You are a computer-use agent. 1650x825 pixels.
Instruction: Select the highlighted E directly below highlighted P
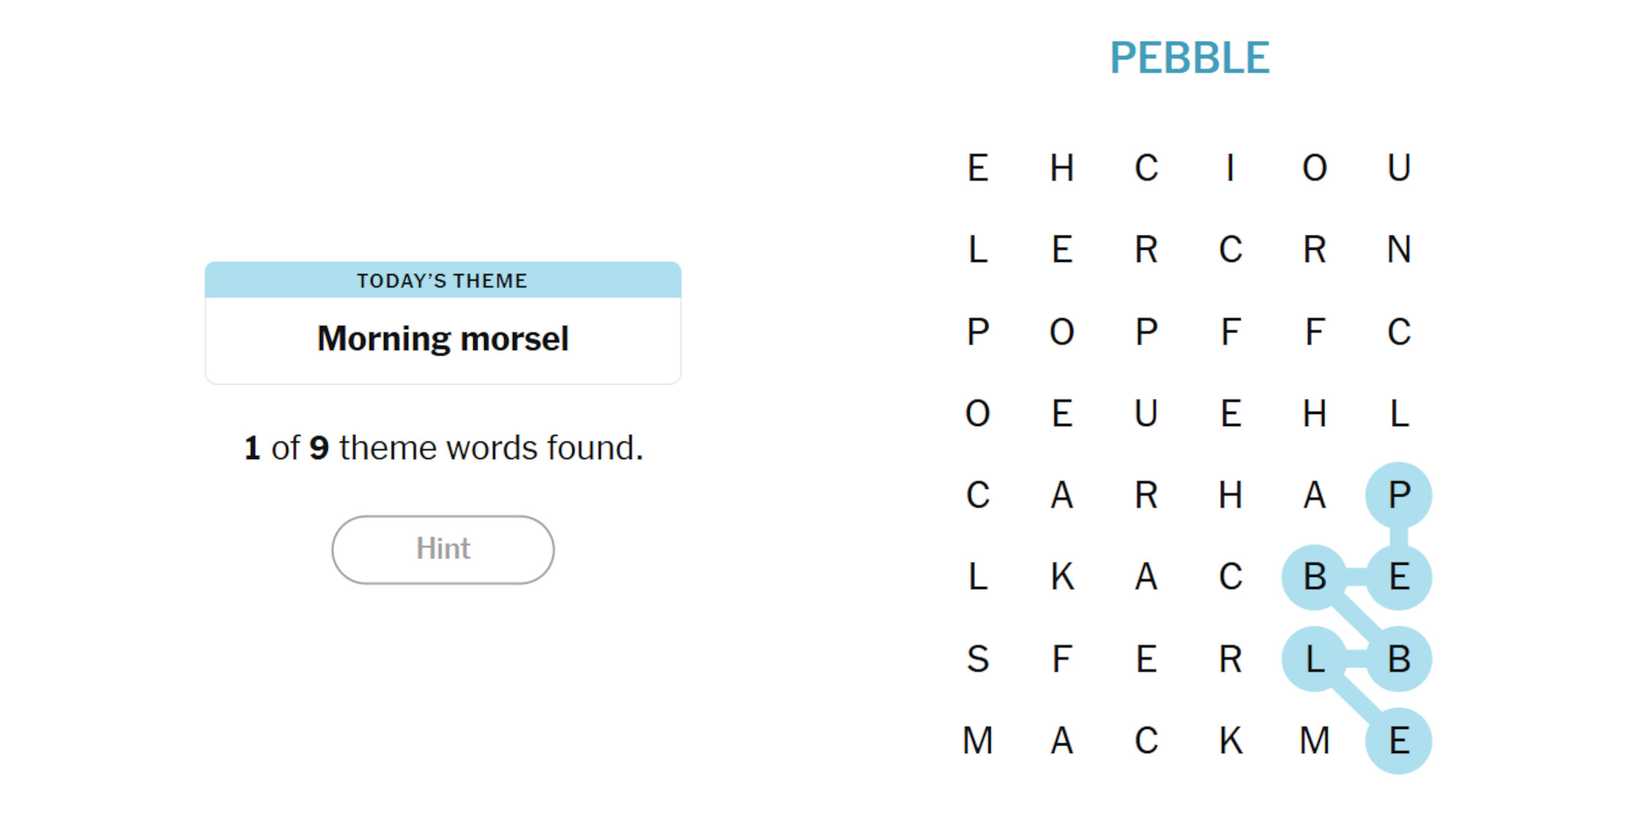click(1398, 576)
